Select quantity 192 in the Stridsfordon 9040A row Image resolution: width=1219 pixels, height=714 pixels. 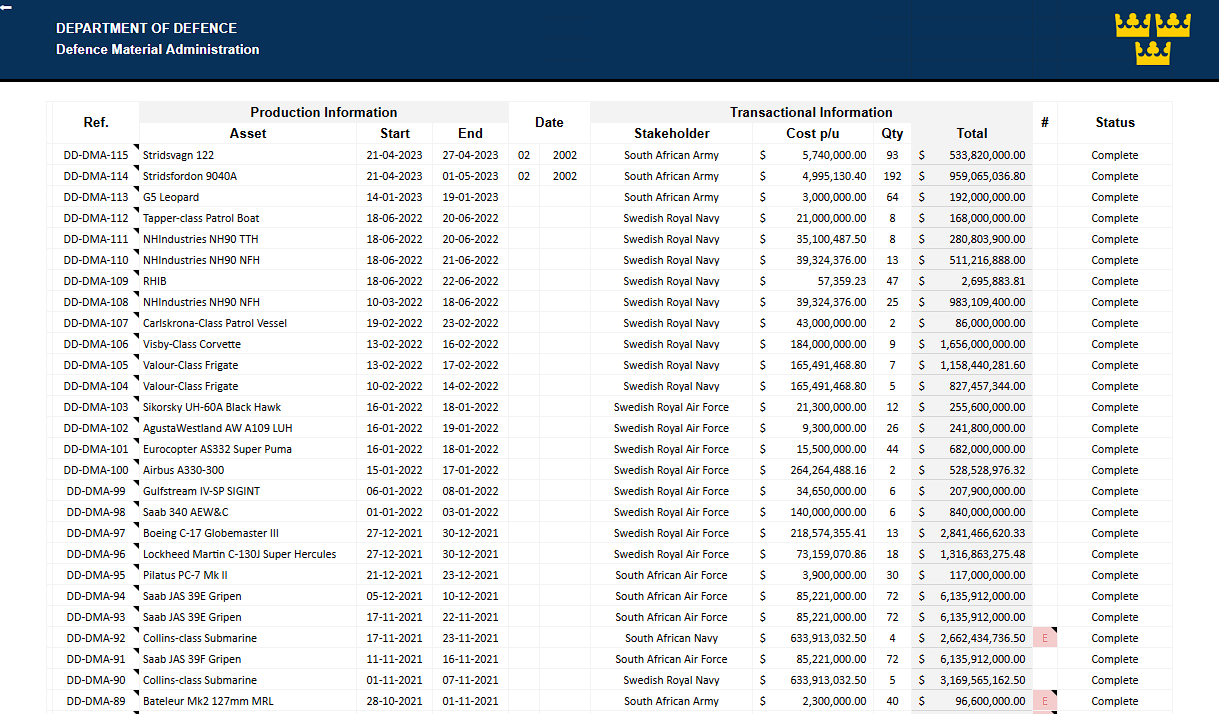point(892,176)
